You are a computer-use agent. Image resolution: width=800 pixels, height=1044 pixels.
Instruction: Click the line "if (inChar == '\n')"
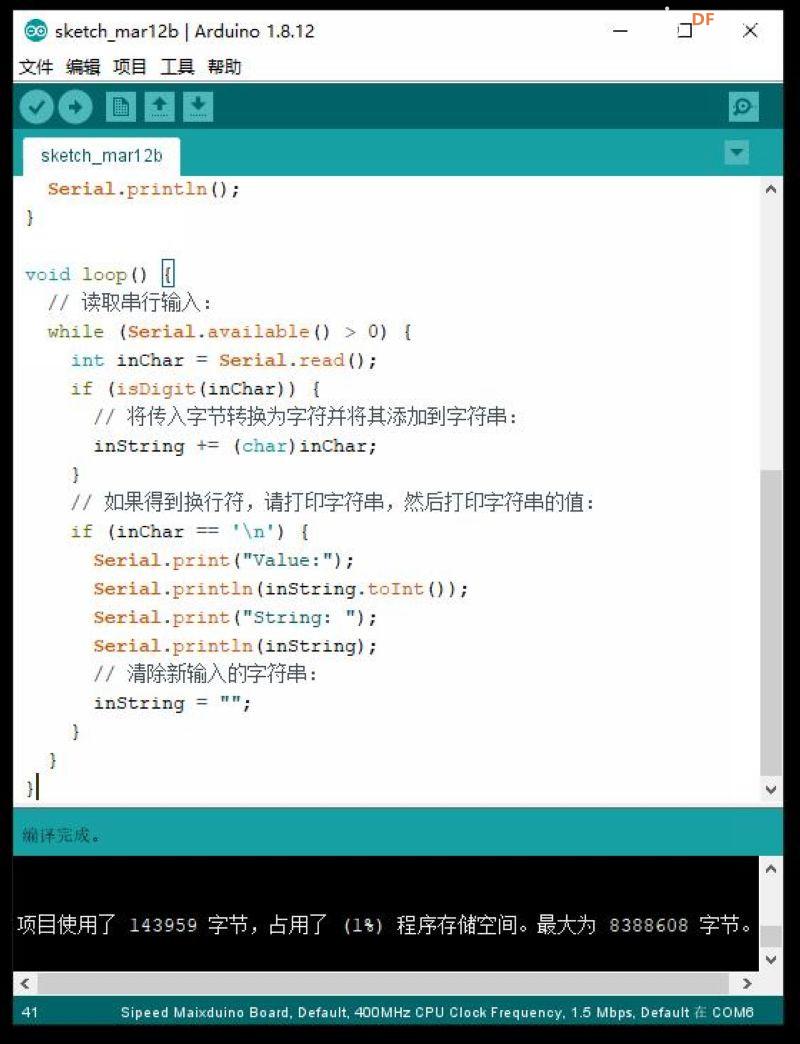tap(190, 531)
